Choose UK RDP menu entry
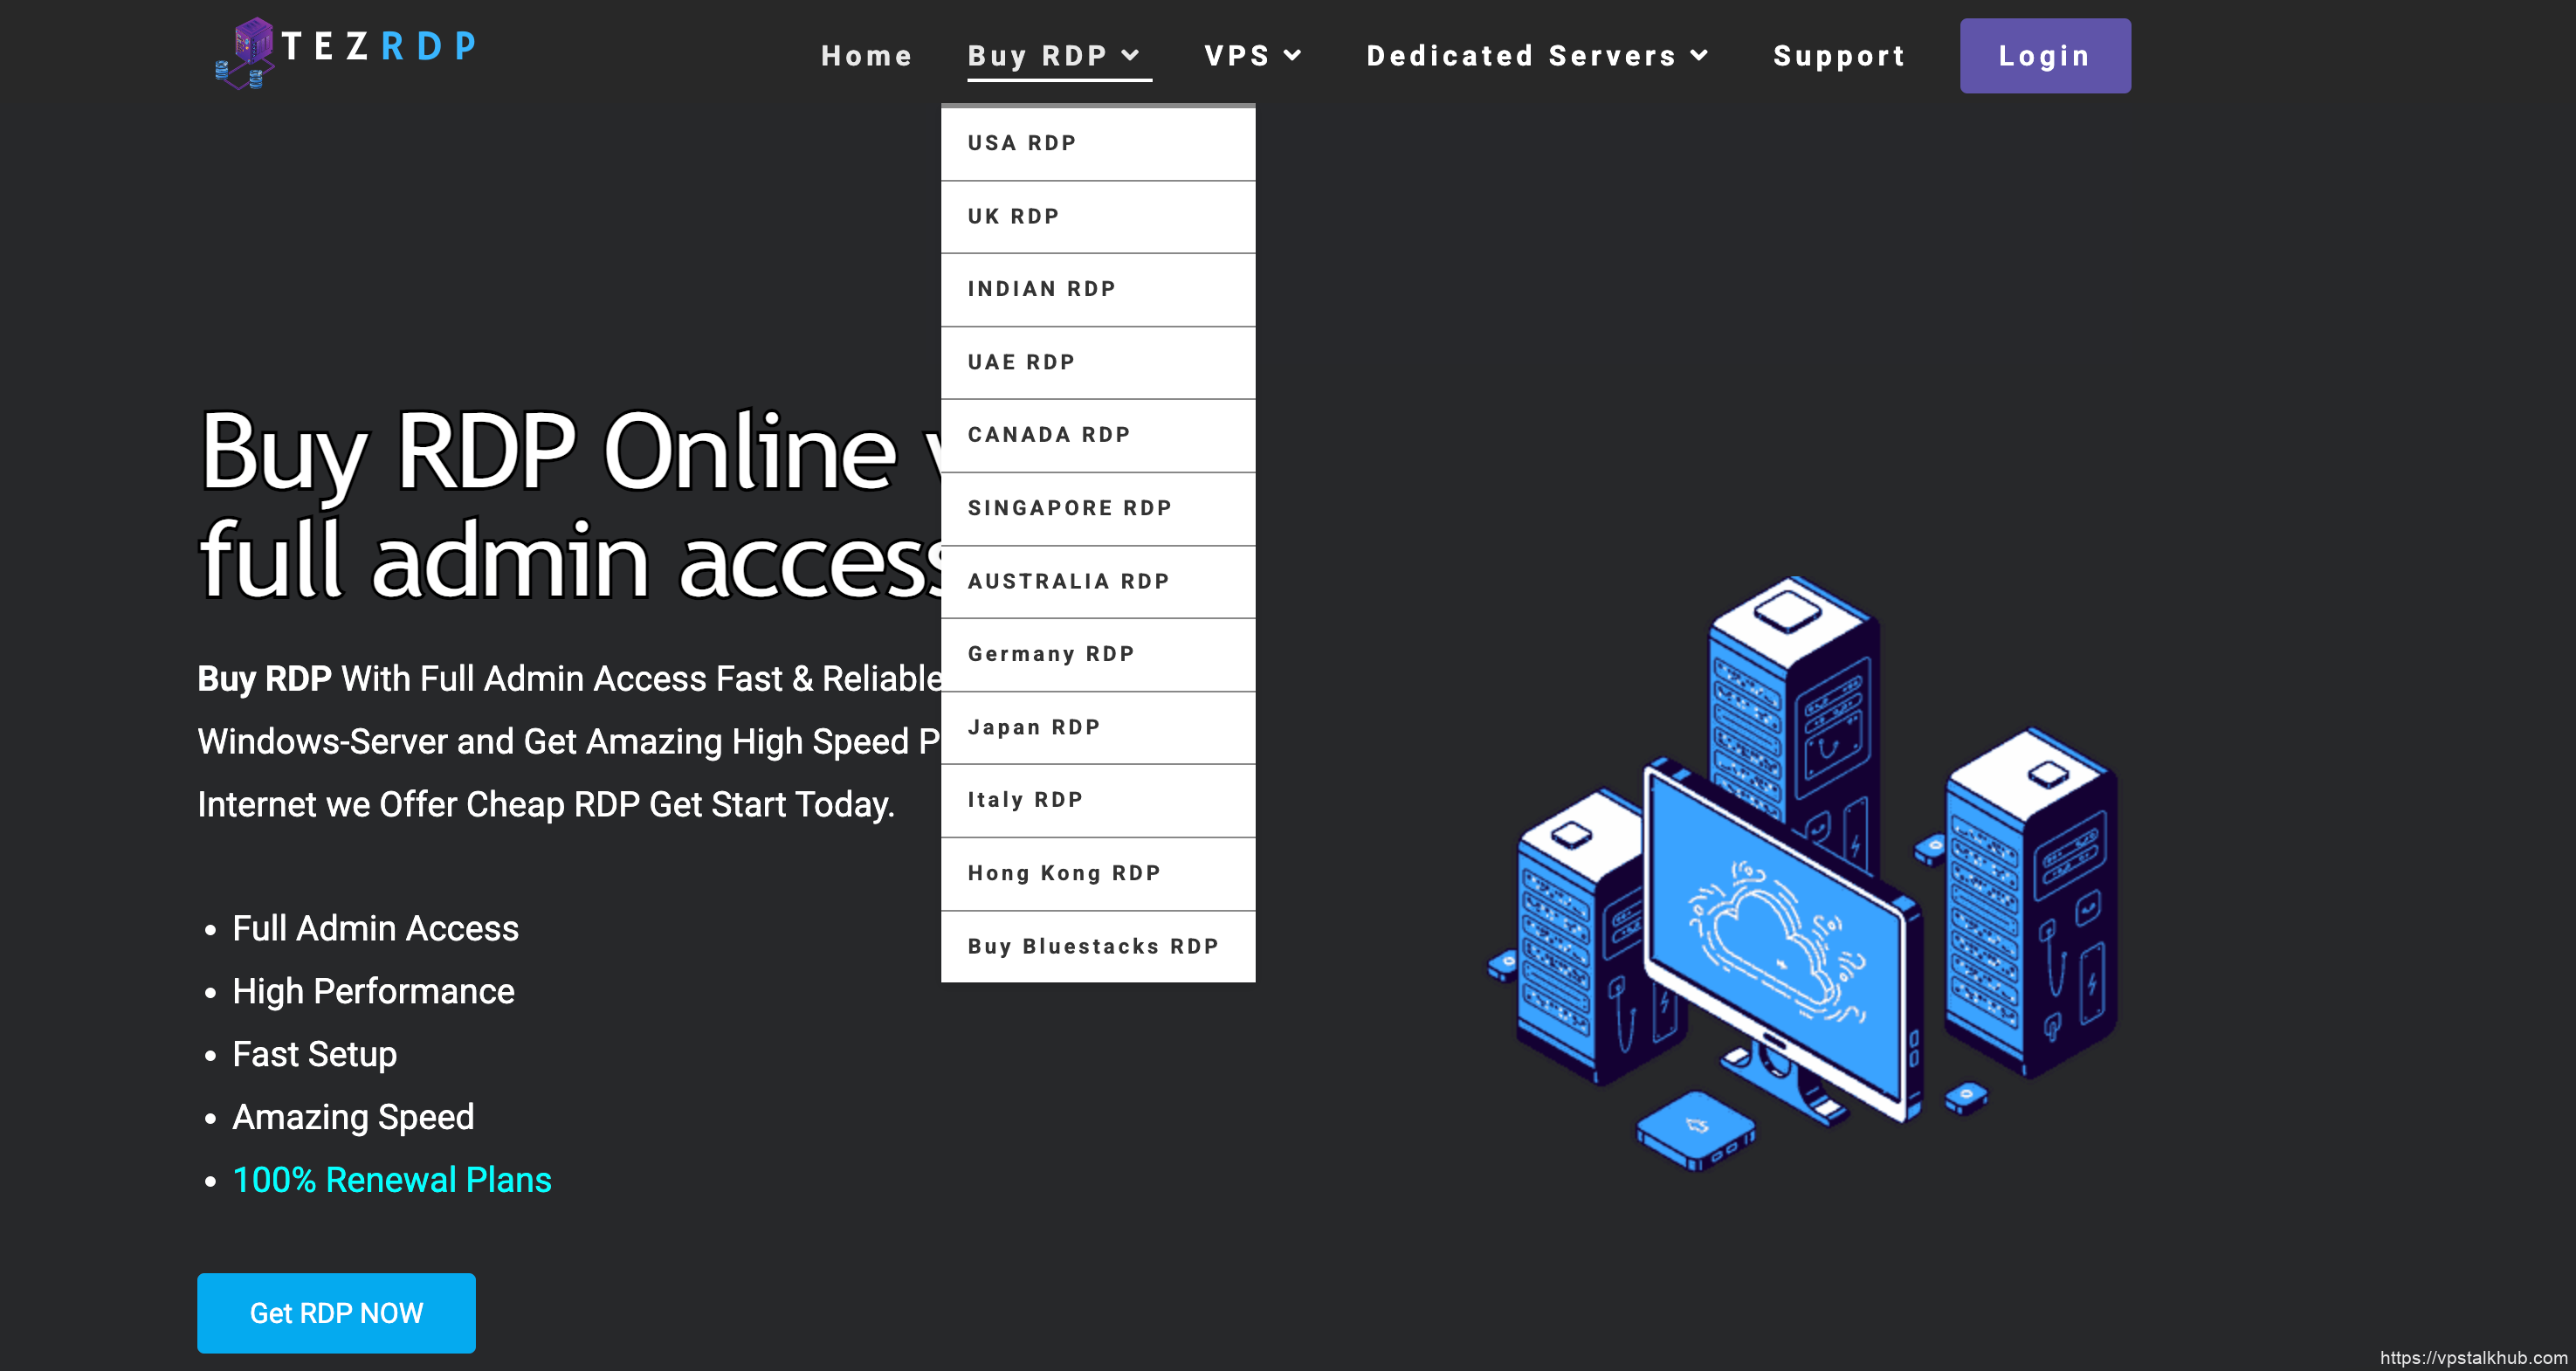This screenshot has width=2576, height=1371. pyautogui.click(x=1013, y=216)
